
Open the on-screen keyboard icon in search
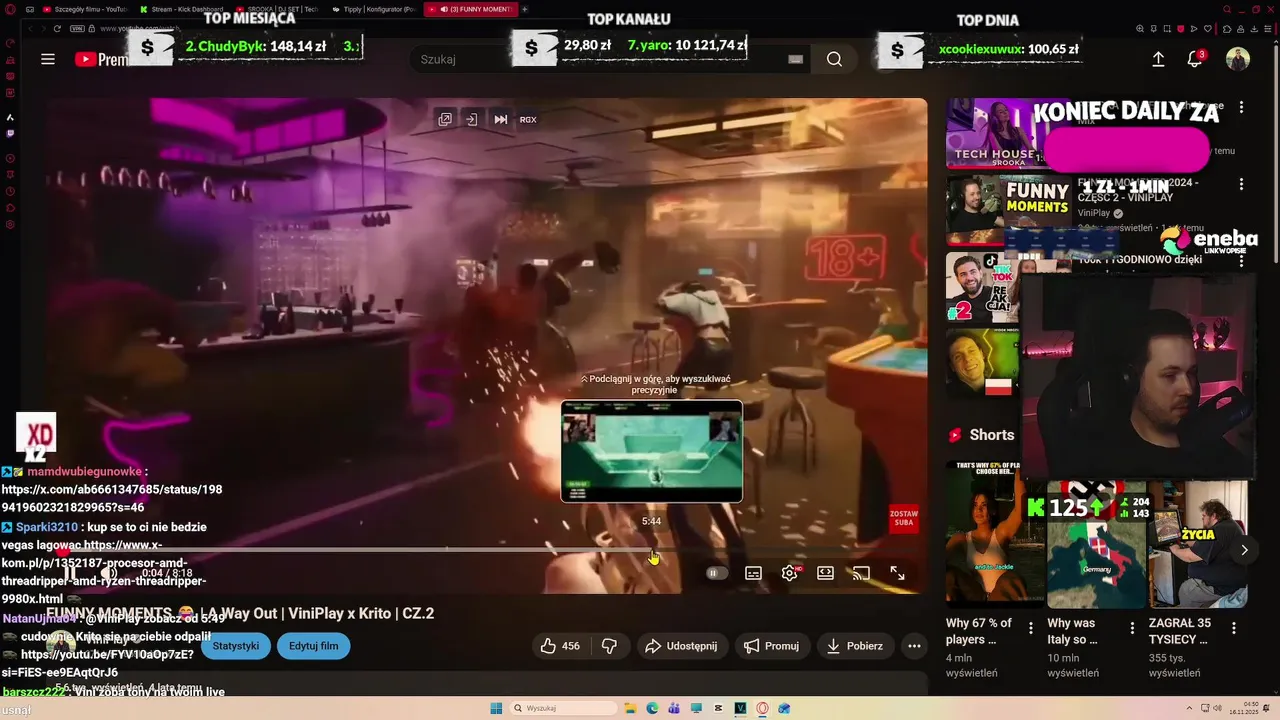[796, 59]
